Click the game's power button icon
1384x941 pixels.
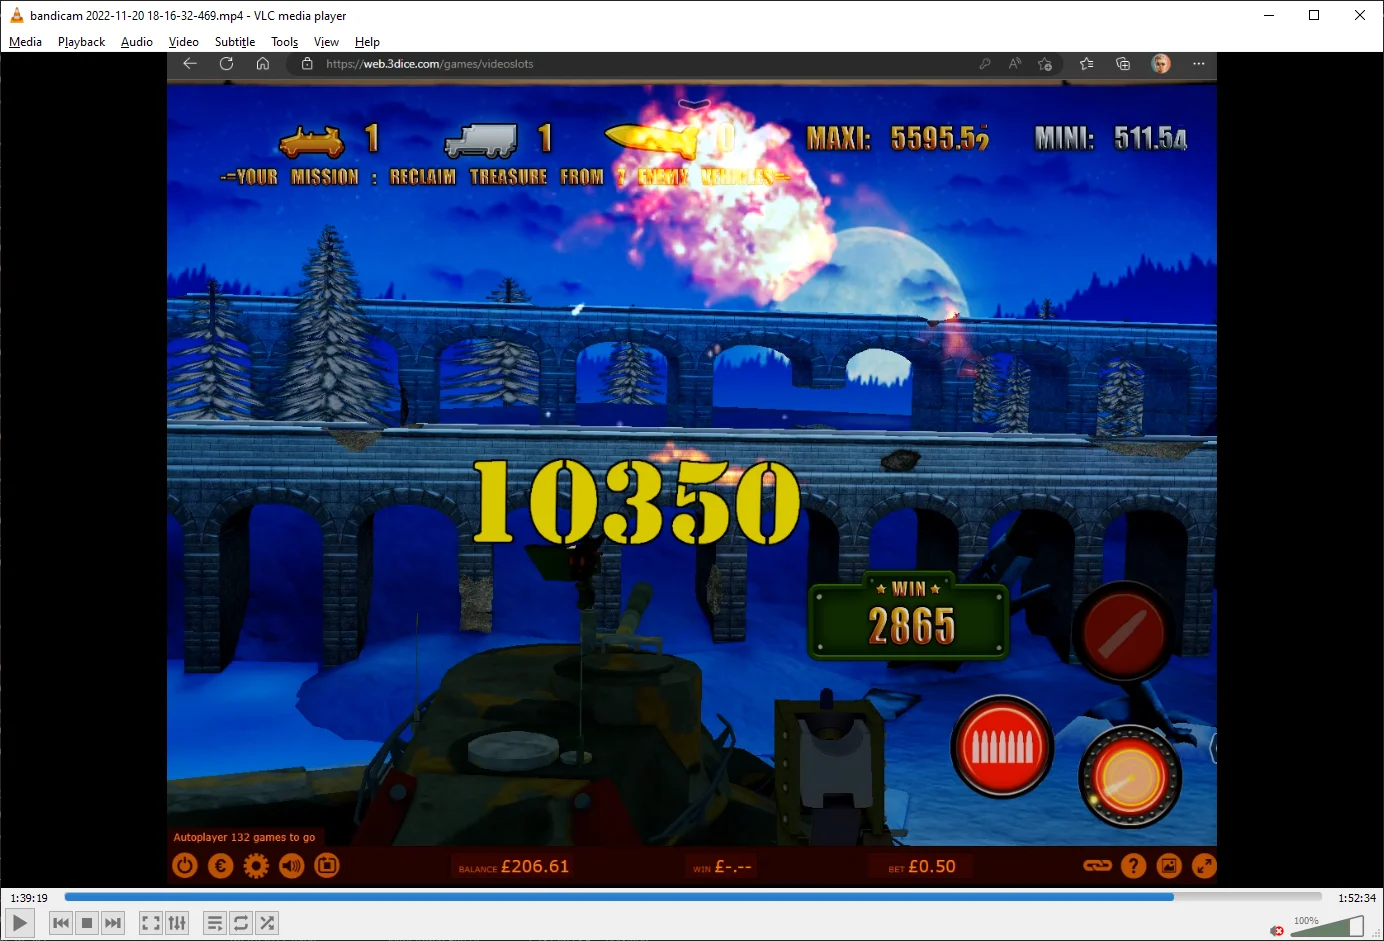[185, 866]
